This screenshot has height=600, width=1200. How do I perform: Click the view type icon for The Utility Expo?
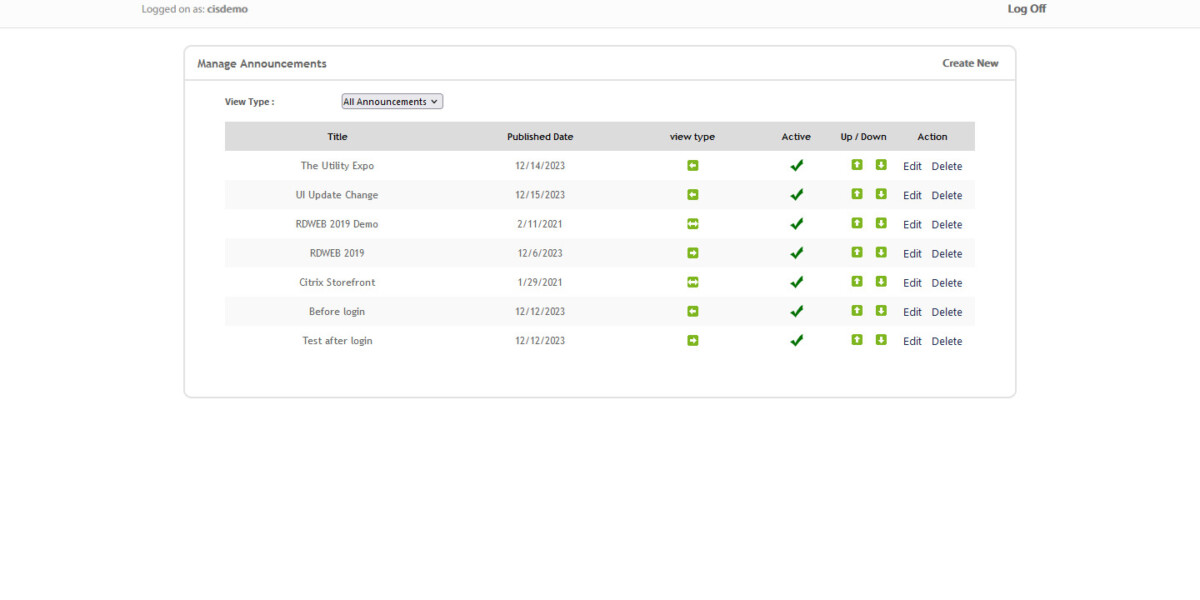(x=693, y=165)
